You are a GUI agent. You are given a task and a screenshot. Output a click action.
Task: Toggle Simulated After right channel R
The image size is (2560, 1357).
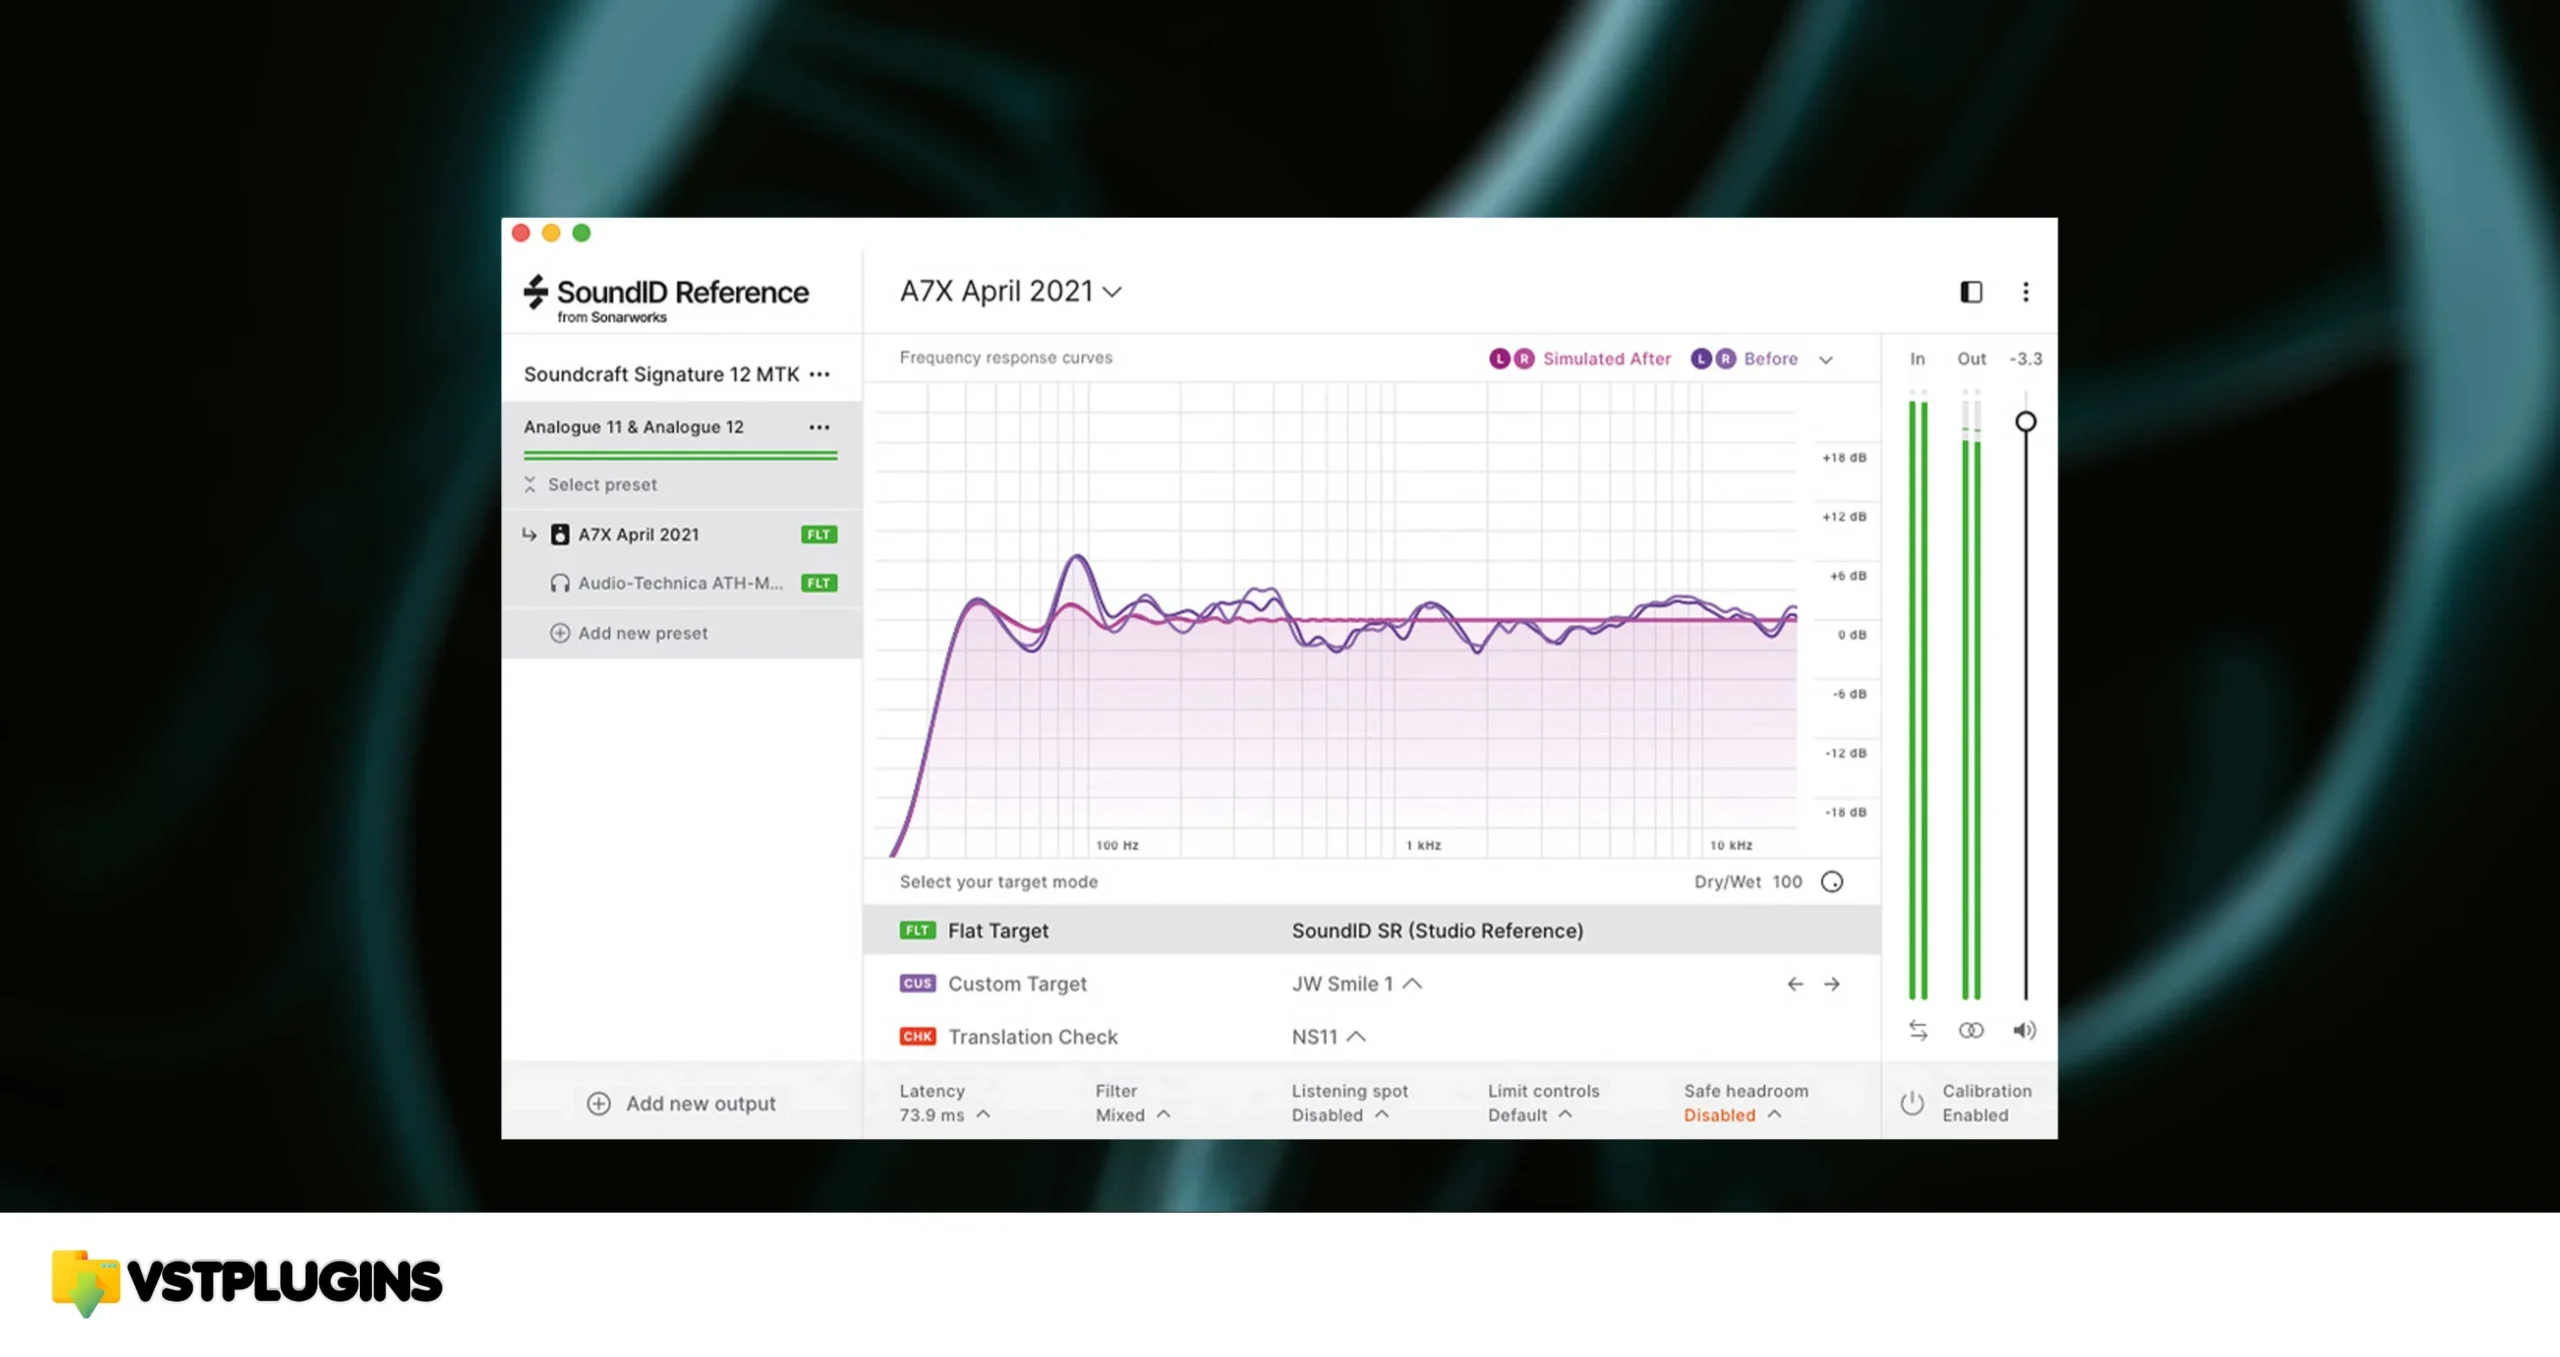point(1523,358)
